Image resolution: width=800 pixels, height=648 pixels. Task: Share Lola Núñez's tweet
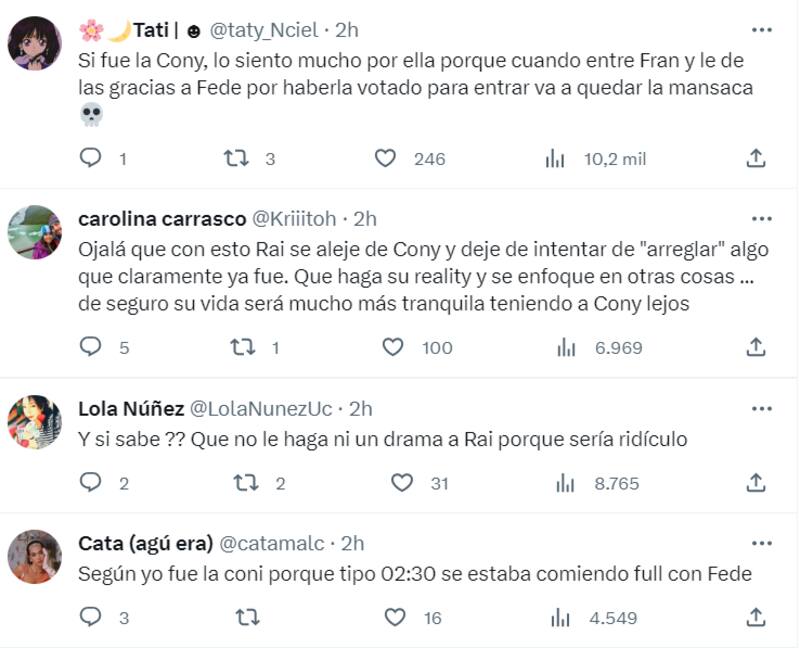(x=754, y=483)
